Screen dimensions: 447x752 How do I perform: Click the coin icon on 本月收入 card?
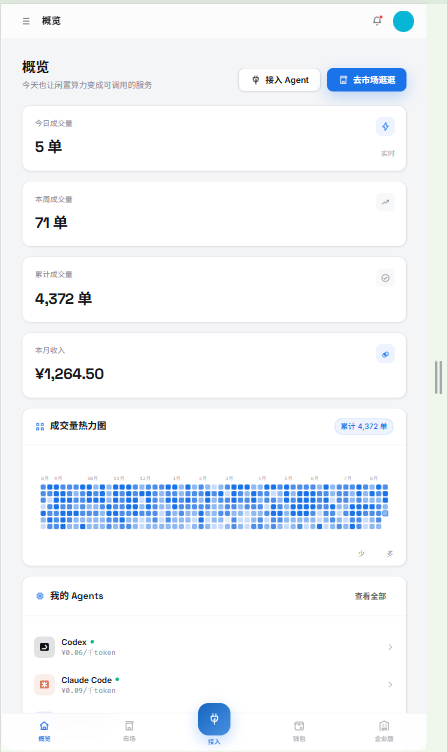(x=385, y=354)
